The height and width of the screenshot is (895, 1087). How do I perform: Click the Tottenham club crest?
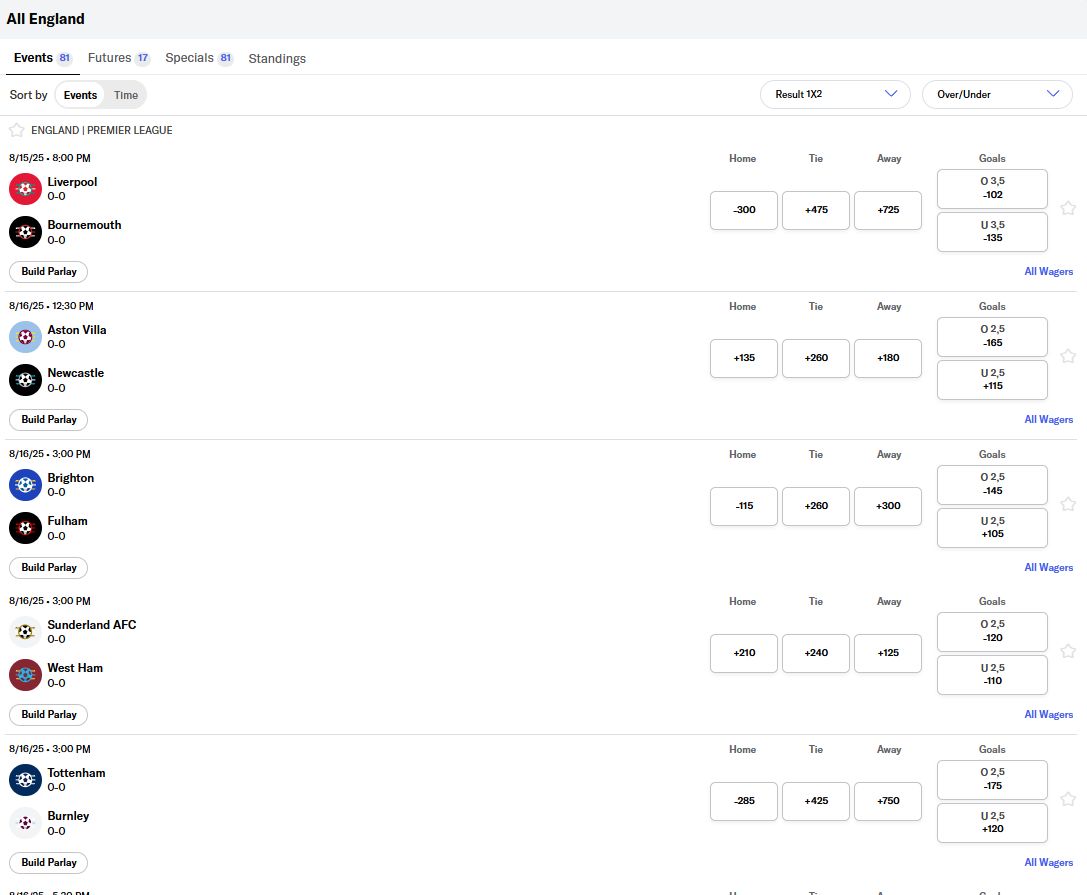(24, 780)
